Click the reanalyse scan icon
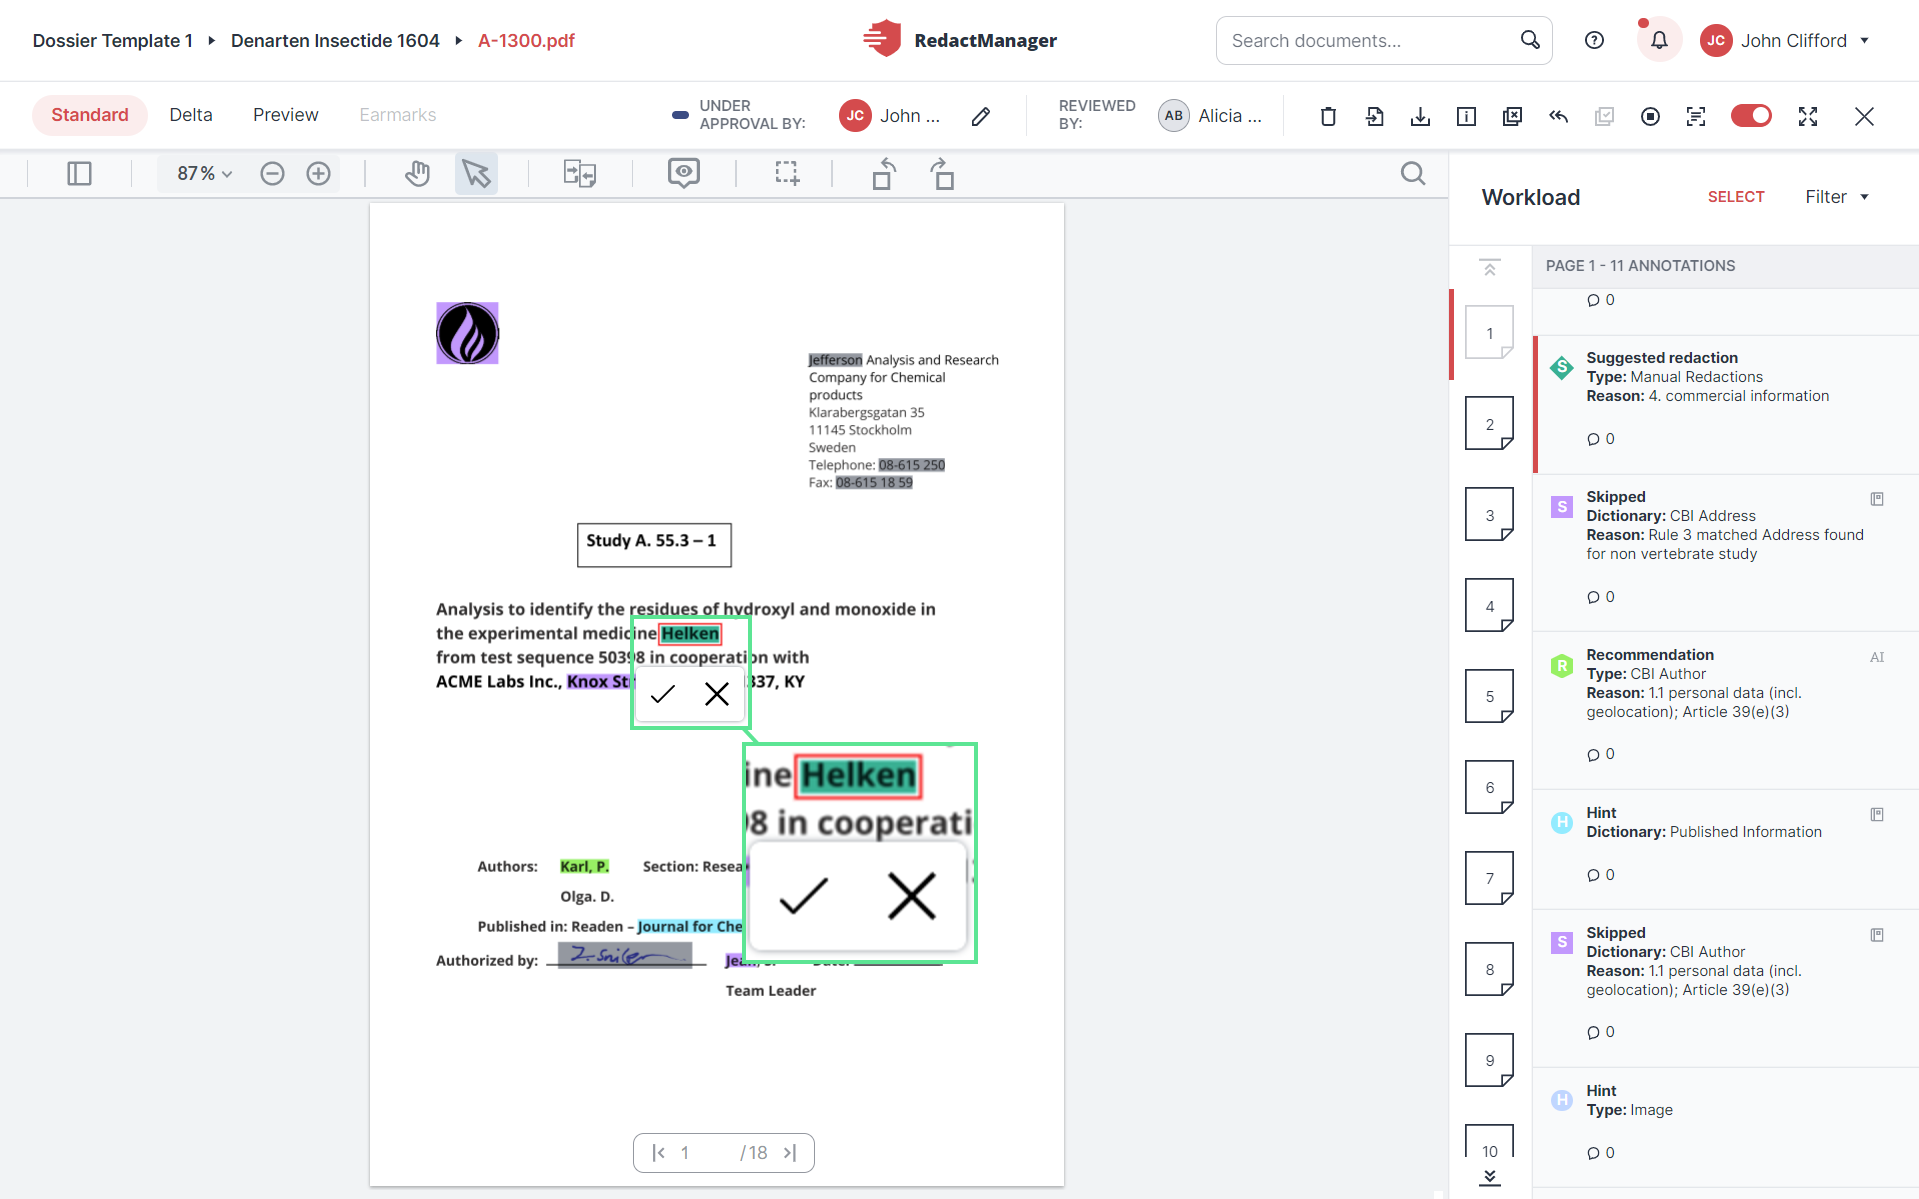Screen dimensions: 1919x1199 pos(1696,116)
